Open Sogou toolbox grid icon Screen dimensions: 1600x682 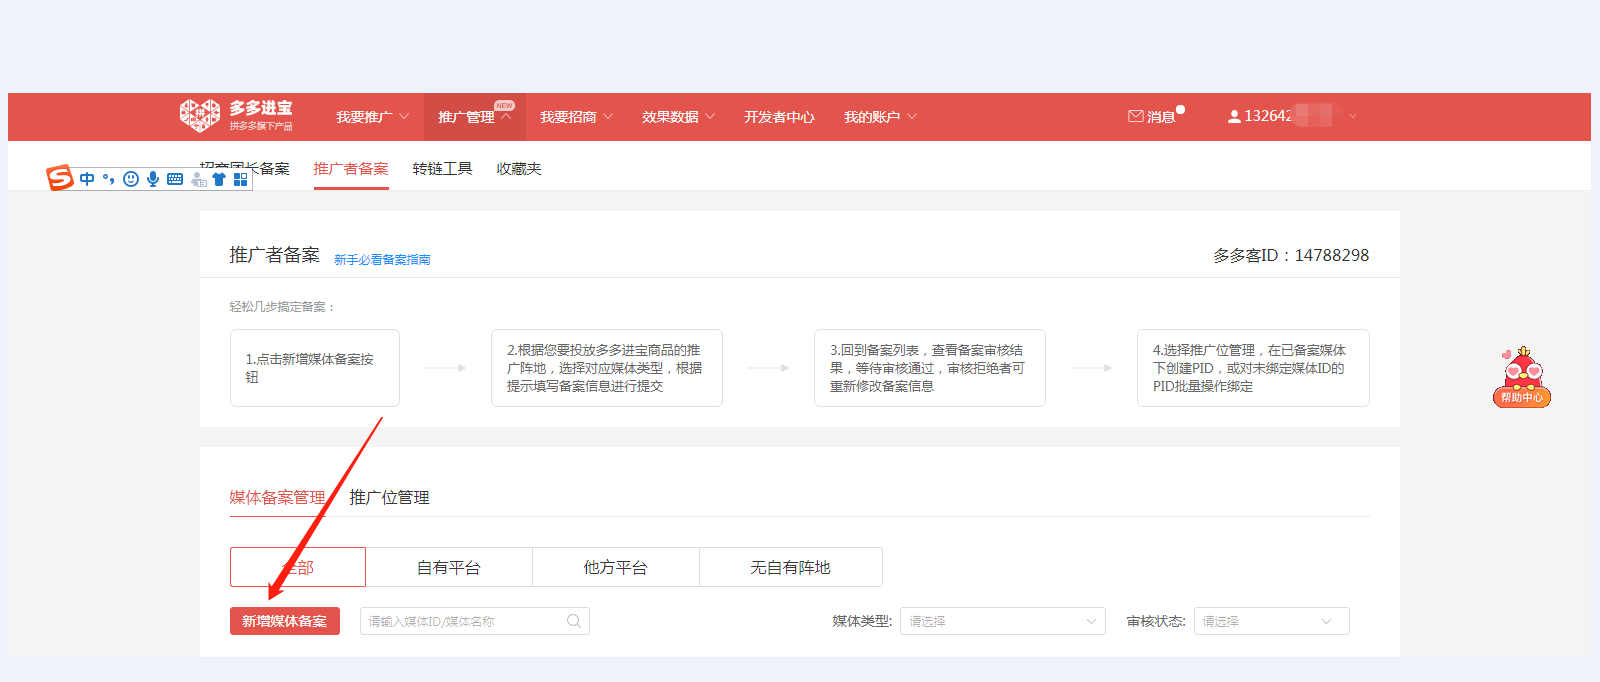[x=240, y=179]
